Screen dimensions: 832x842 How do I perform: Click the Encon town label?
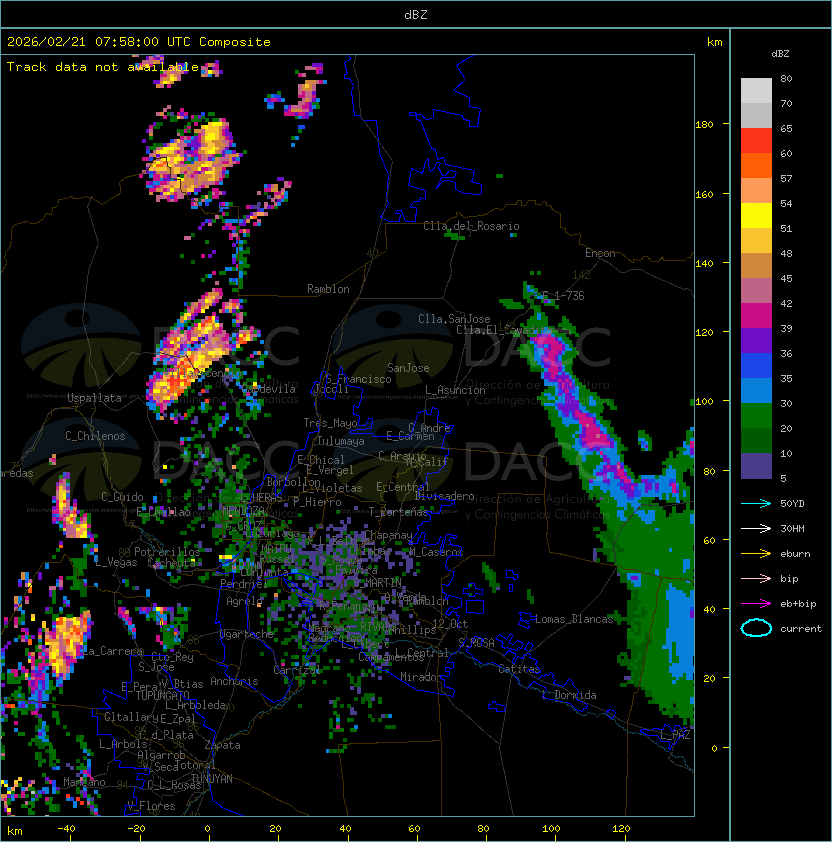point(600,253)
